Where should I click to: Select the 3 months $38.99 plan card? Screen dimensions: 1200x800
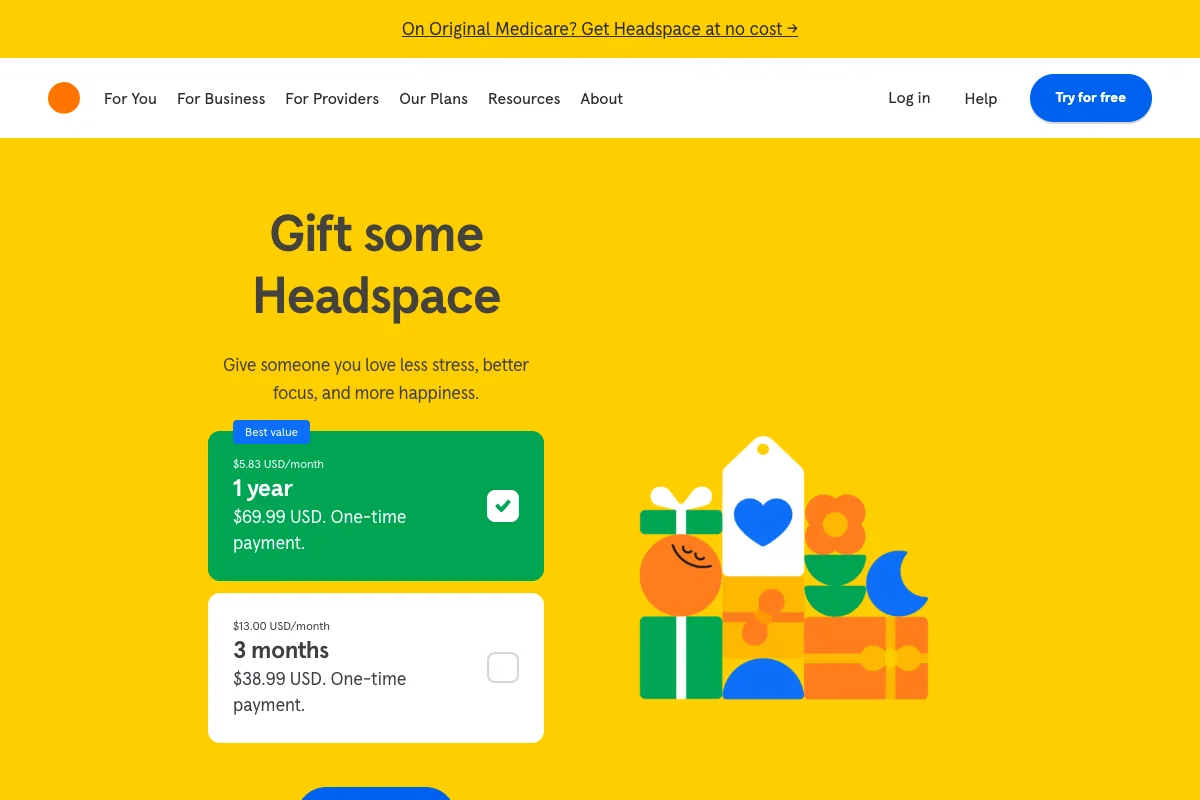pos(376,668)
